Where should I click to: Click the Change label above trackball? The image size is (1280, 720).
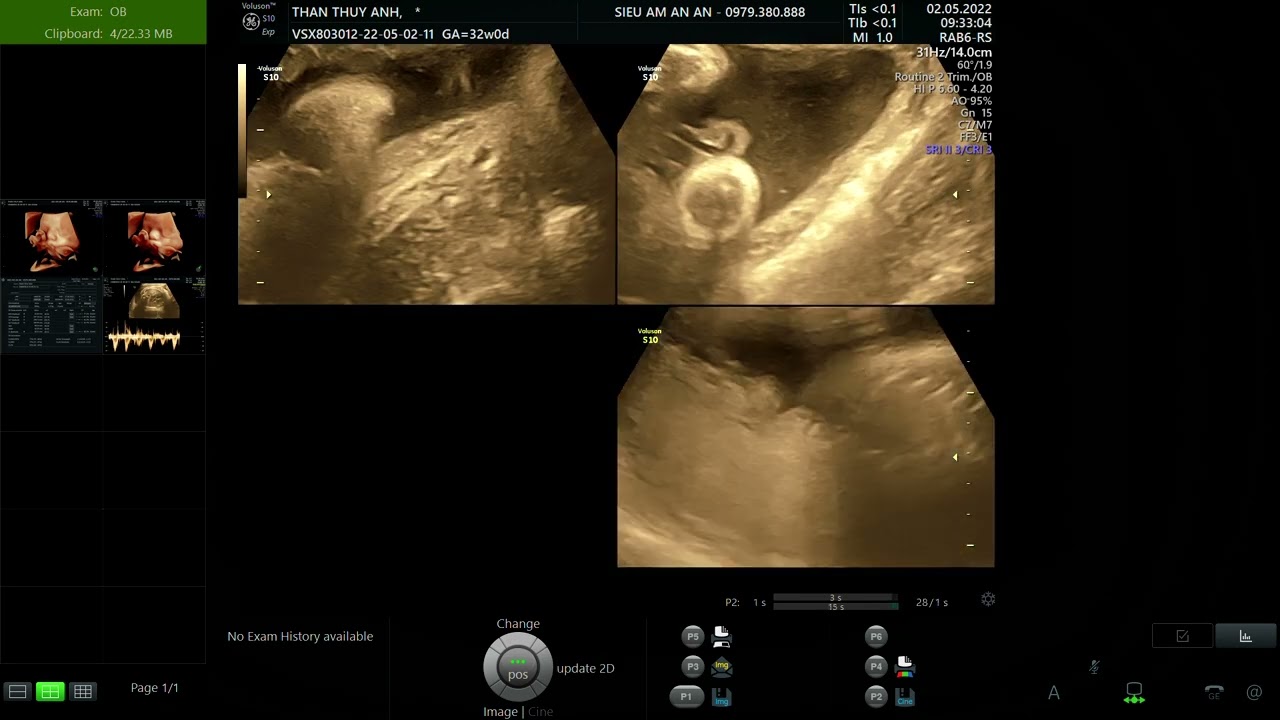pyautogui.click(x=518, y=623)
